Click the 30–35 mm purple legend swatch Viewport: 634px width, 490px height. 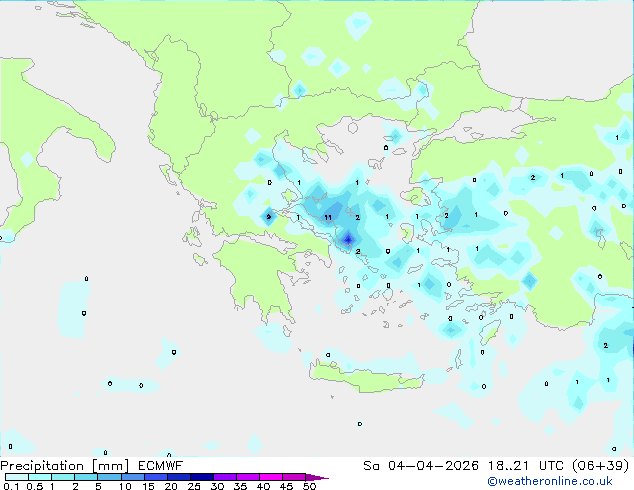[225, 477]
